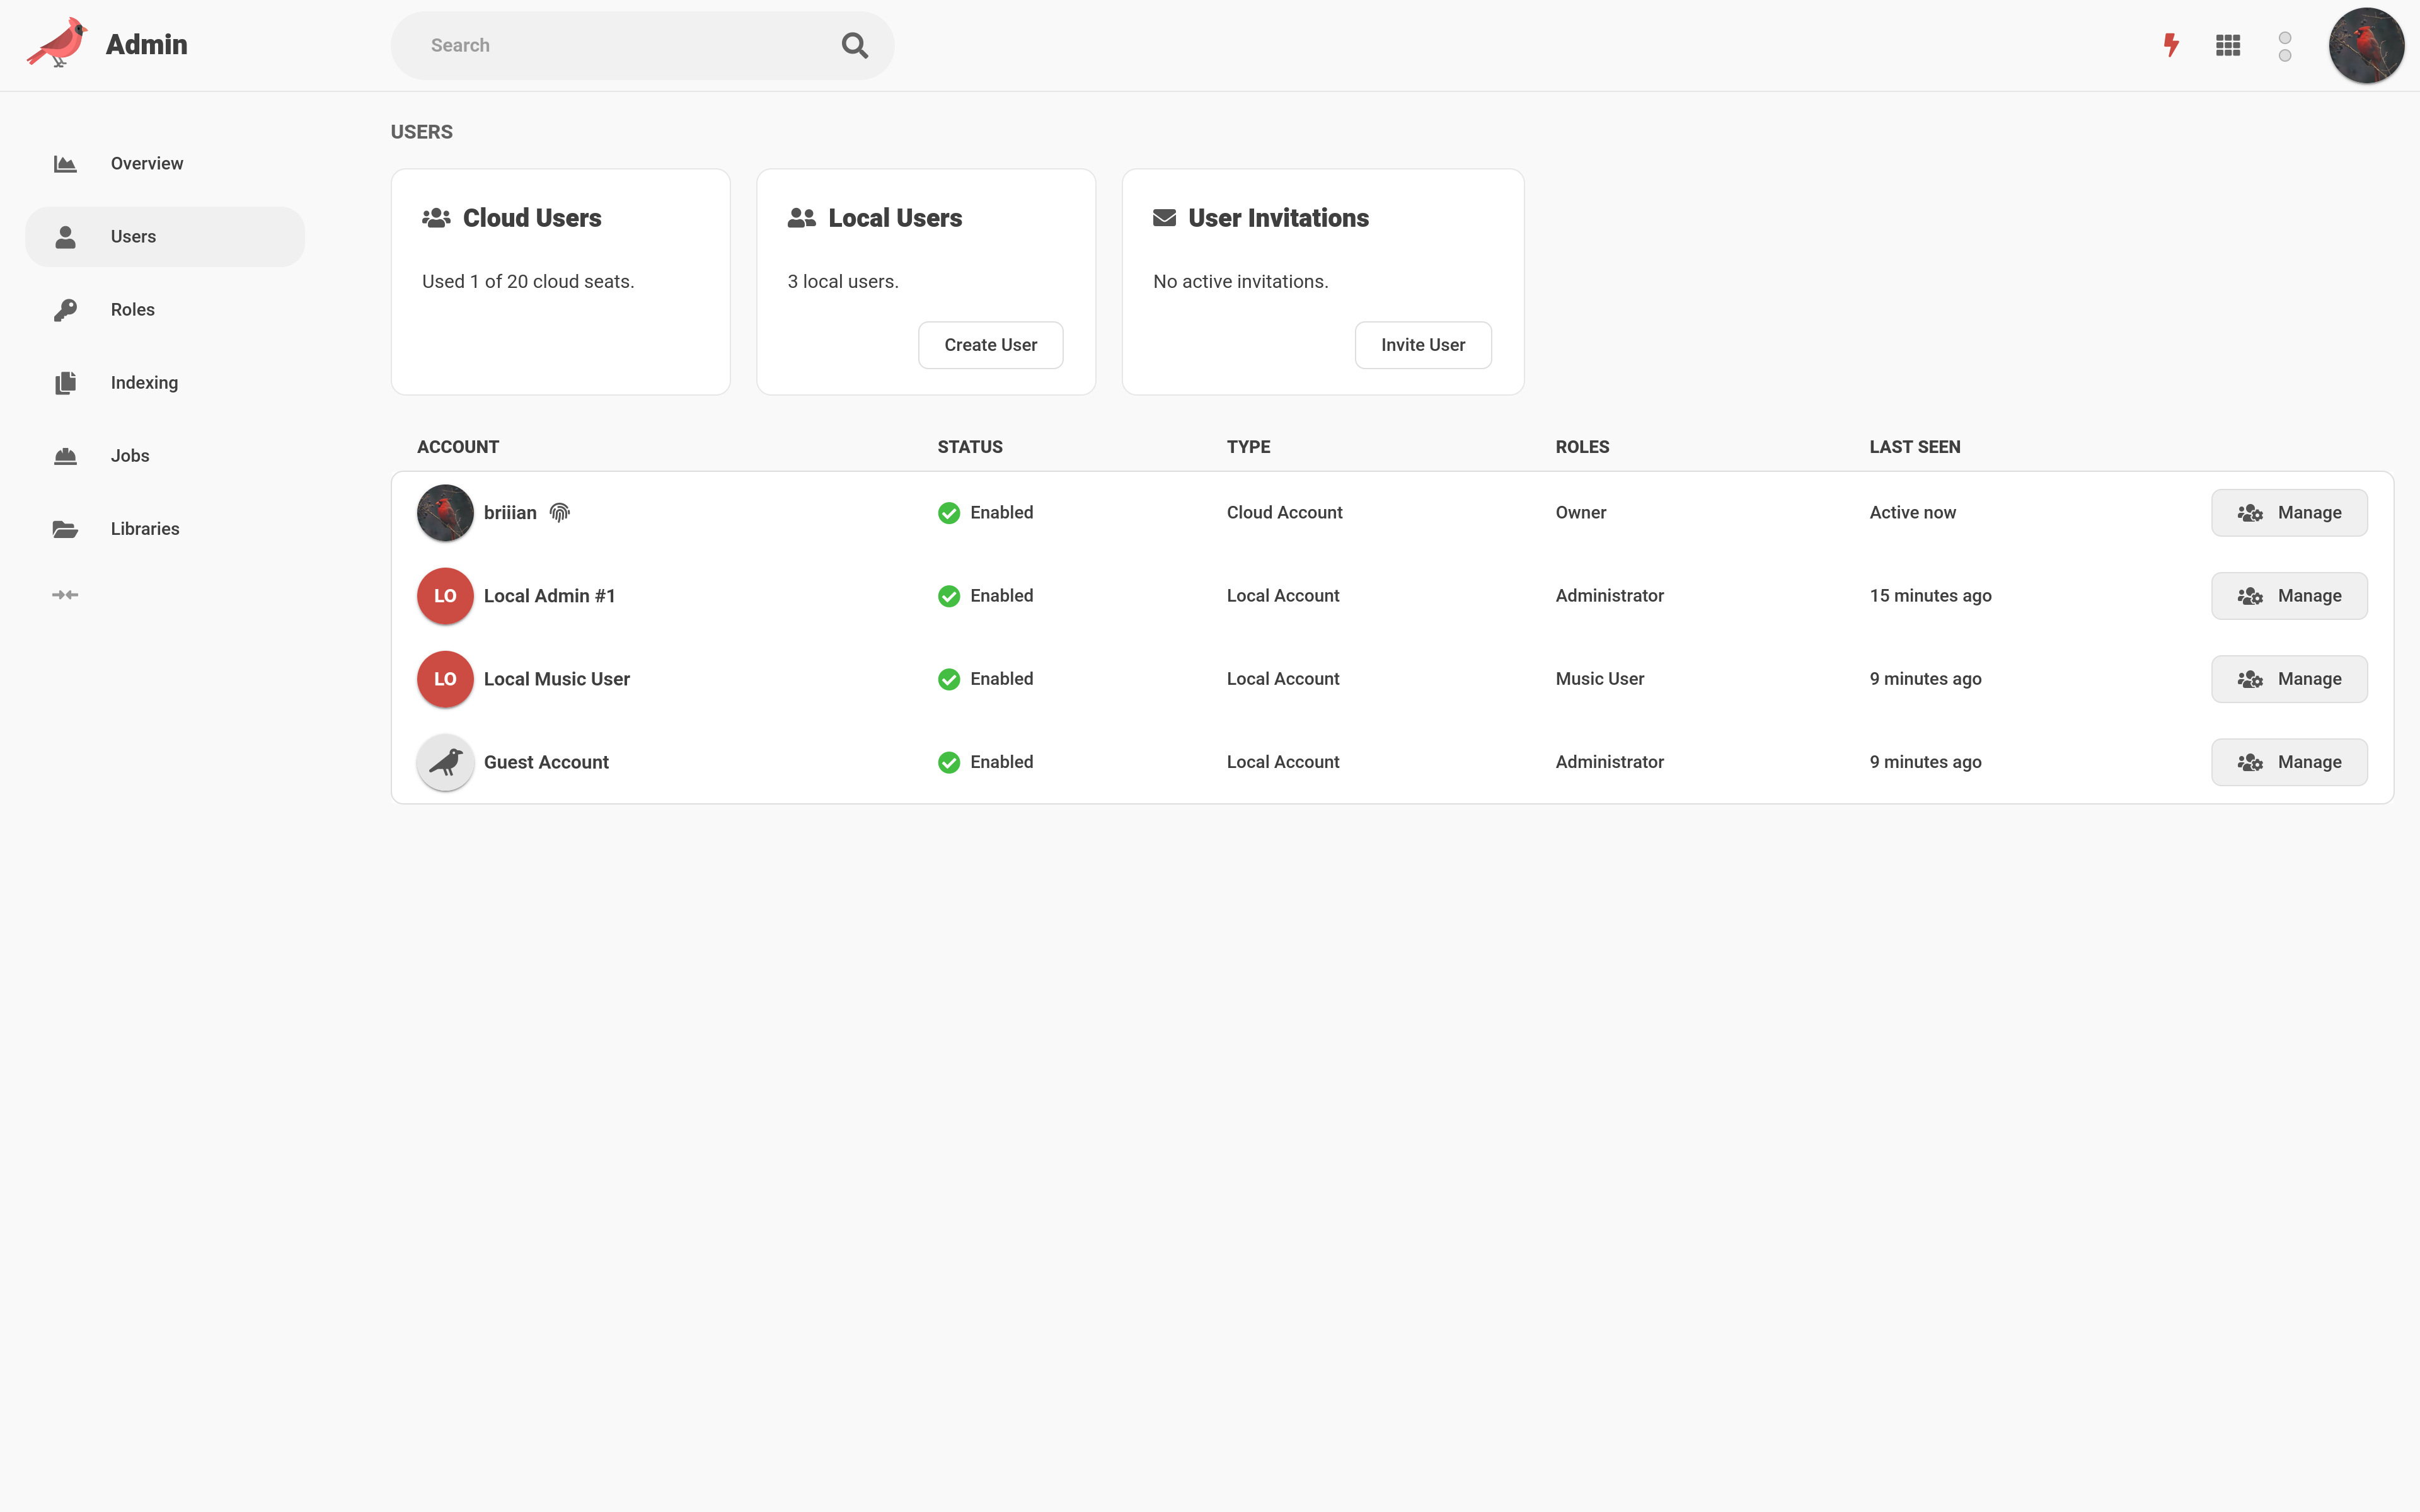The height and width of the screenshot is (1512, 2420).
Task: Click the magnifying glass search icon
Action: pos(854,45)
